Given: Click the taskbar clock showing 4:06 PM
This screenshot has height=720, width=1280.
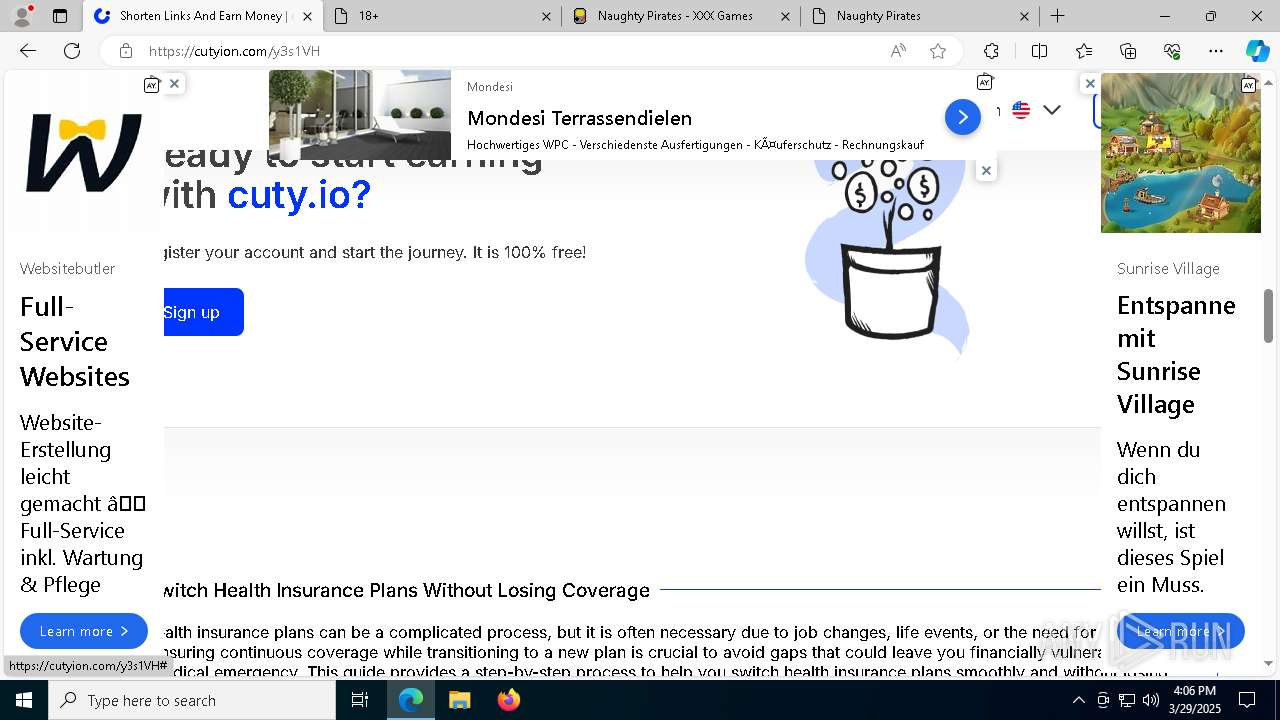Looking at the screenshot, I should (x=1194, y=700).
